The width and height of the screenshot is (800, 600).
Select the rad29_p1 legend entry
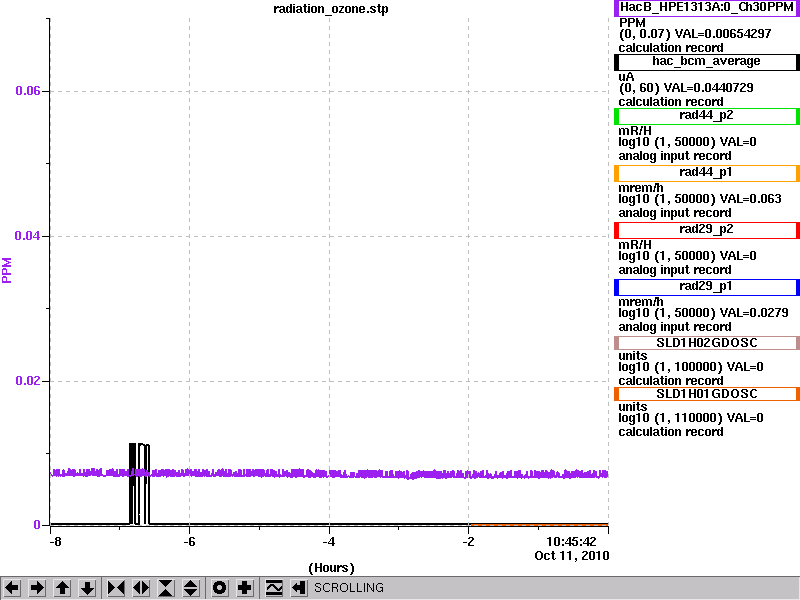point(707,287)
